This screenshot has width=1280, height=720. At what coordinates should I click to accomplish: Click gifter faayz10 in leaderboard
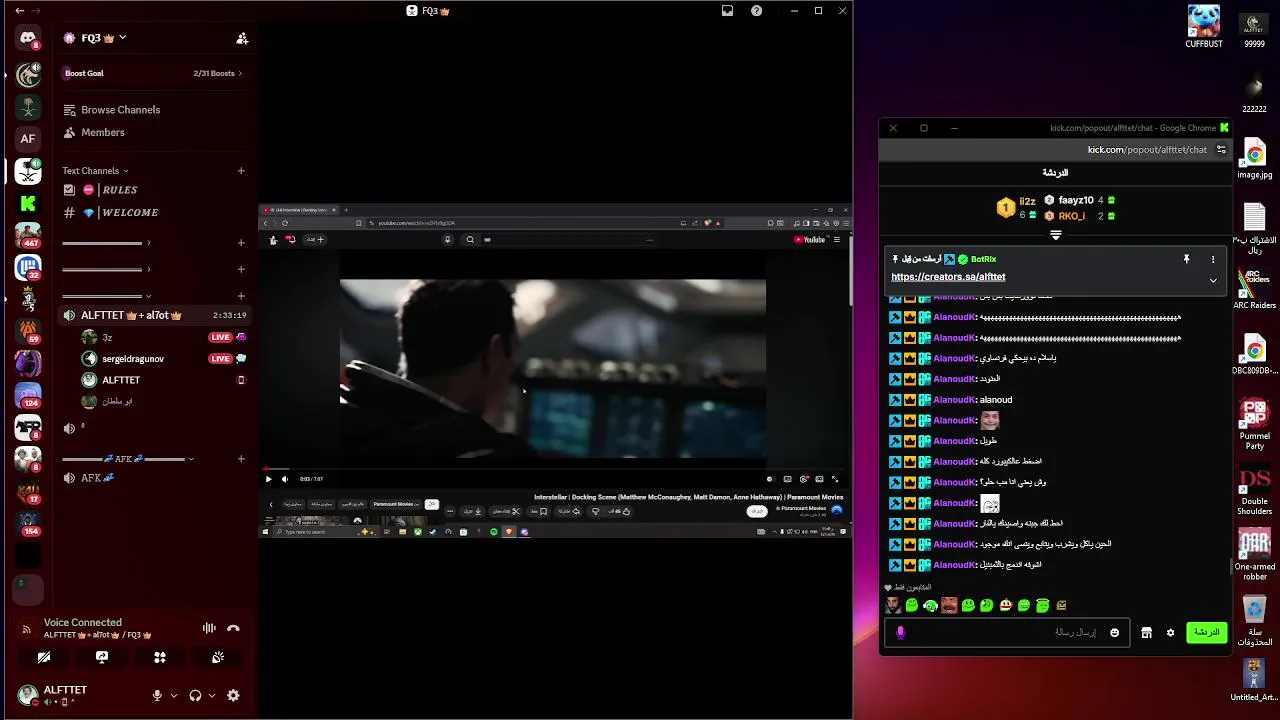(1076, 200)
